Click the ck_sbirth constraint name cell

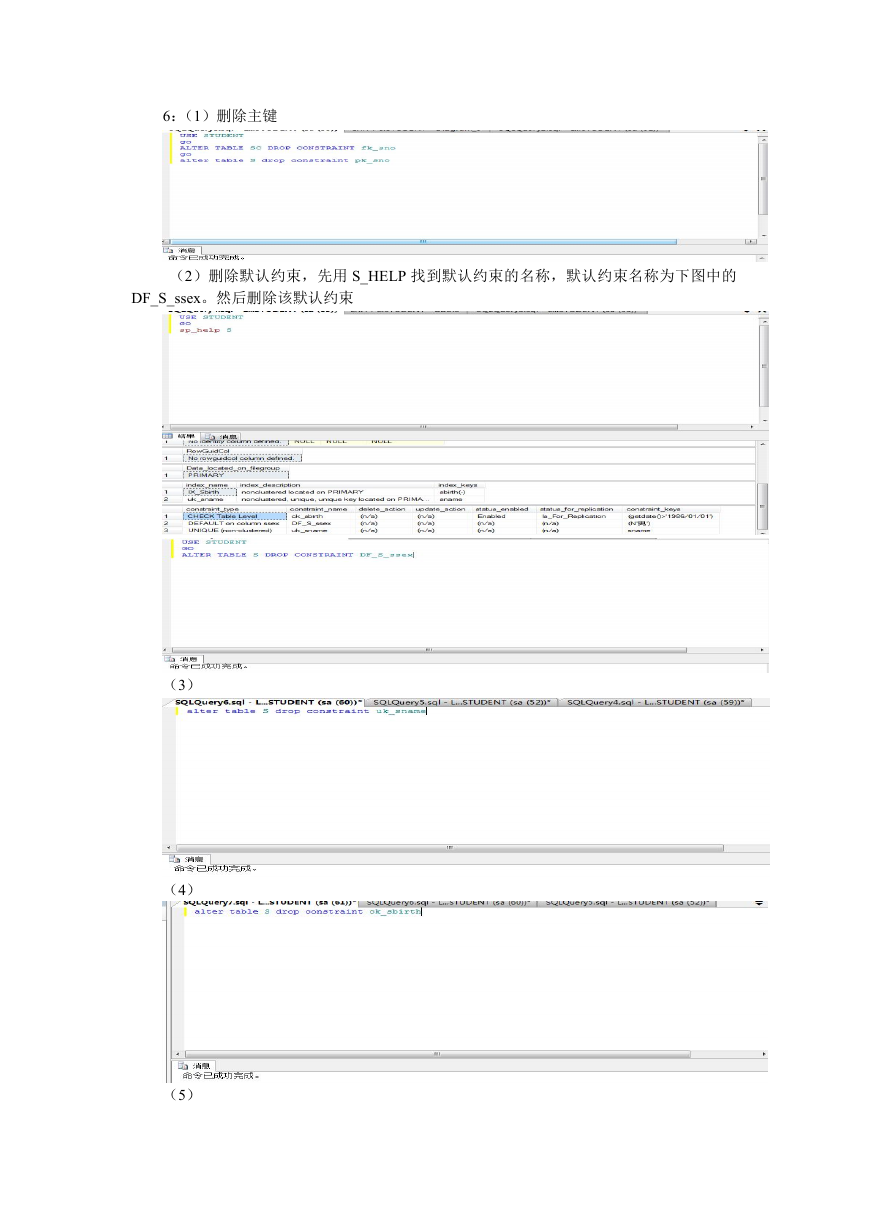tap(322, 516)
